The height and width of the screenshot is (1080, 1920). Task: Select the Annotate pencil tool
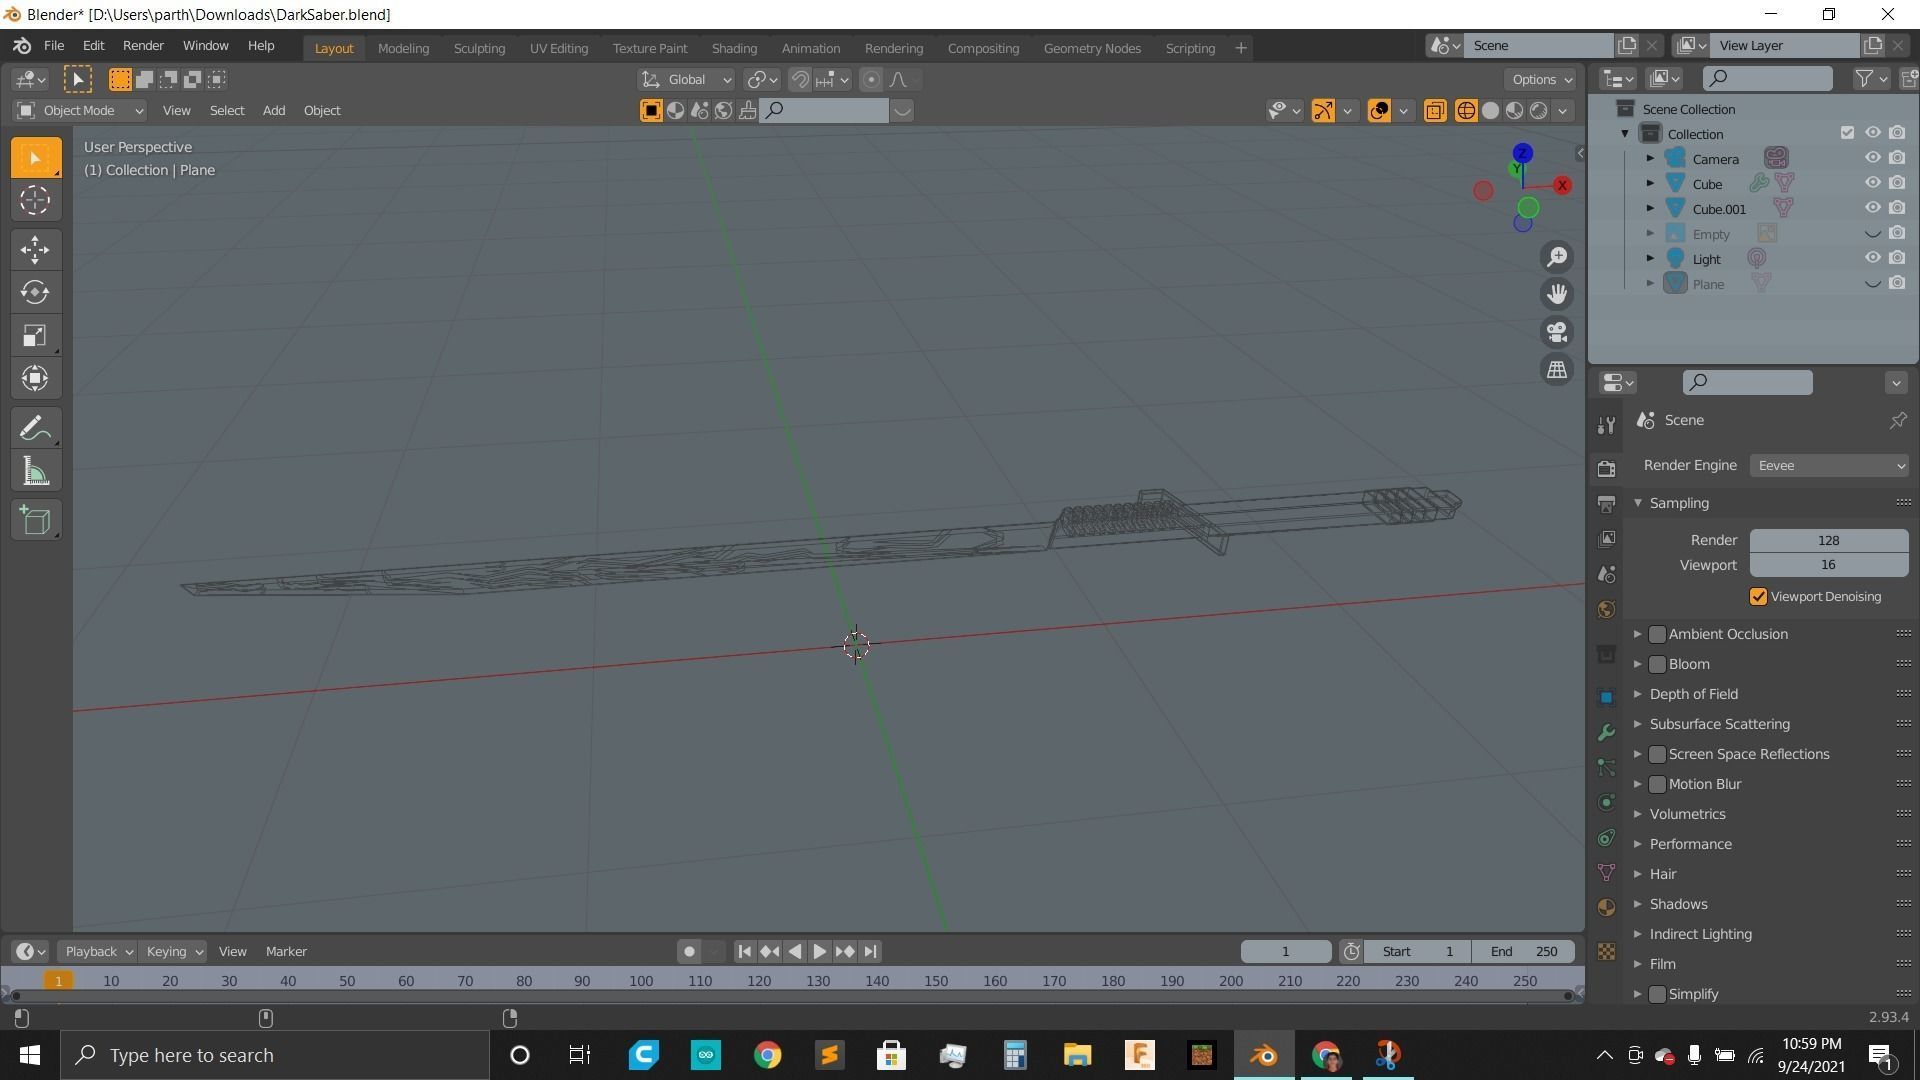[x=35, y=429]
